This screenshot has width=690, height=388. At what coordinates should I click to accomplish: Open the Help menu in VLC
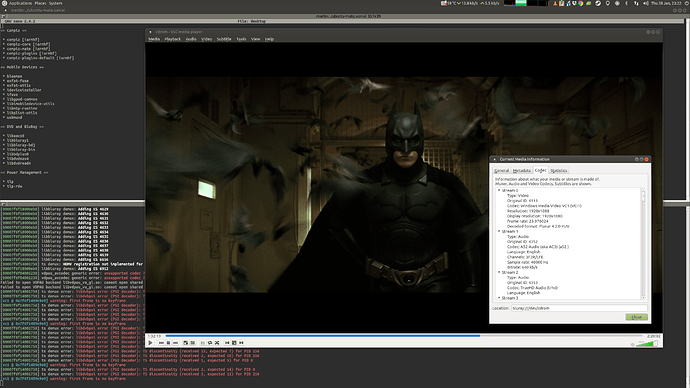(x=269, y=39)
